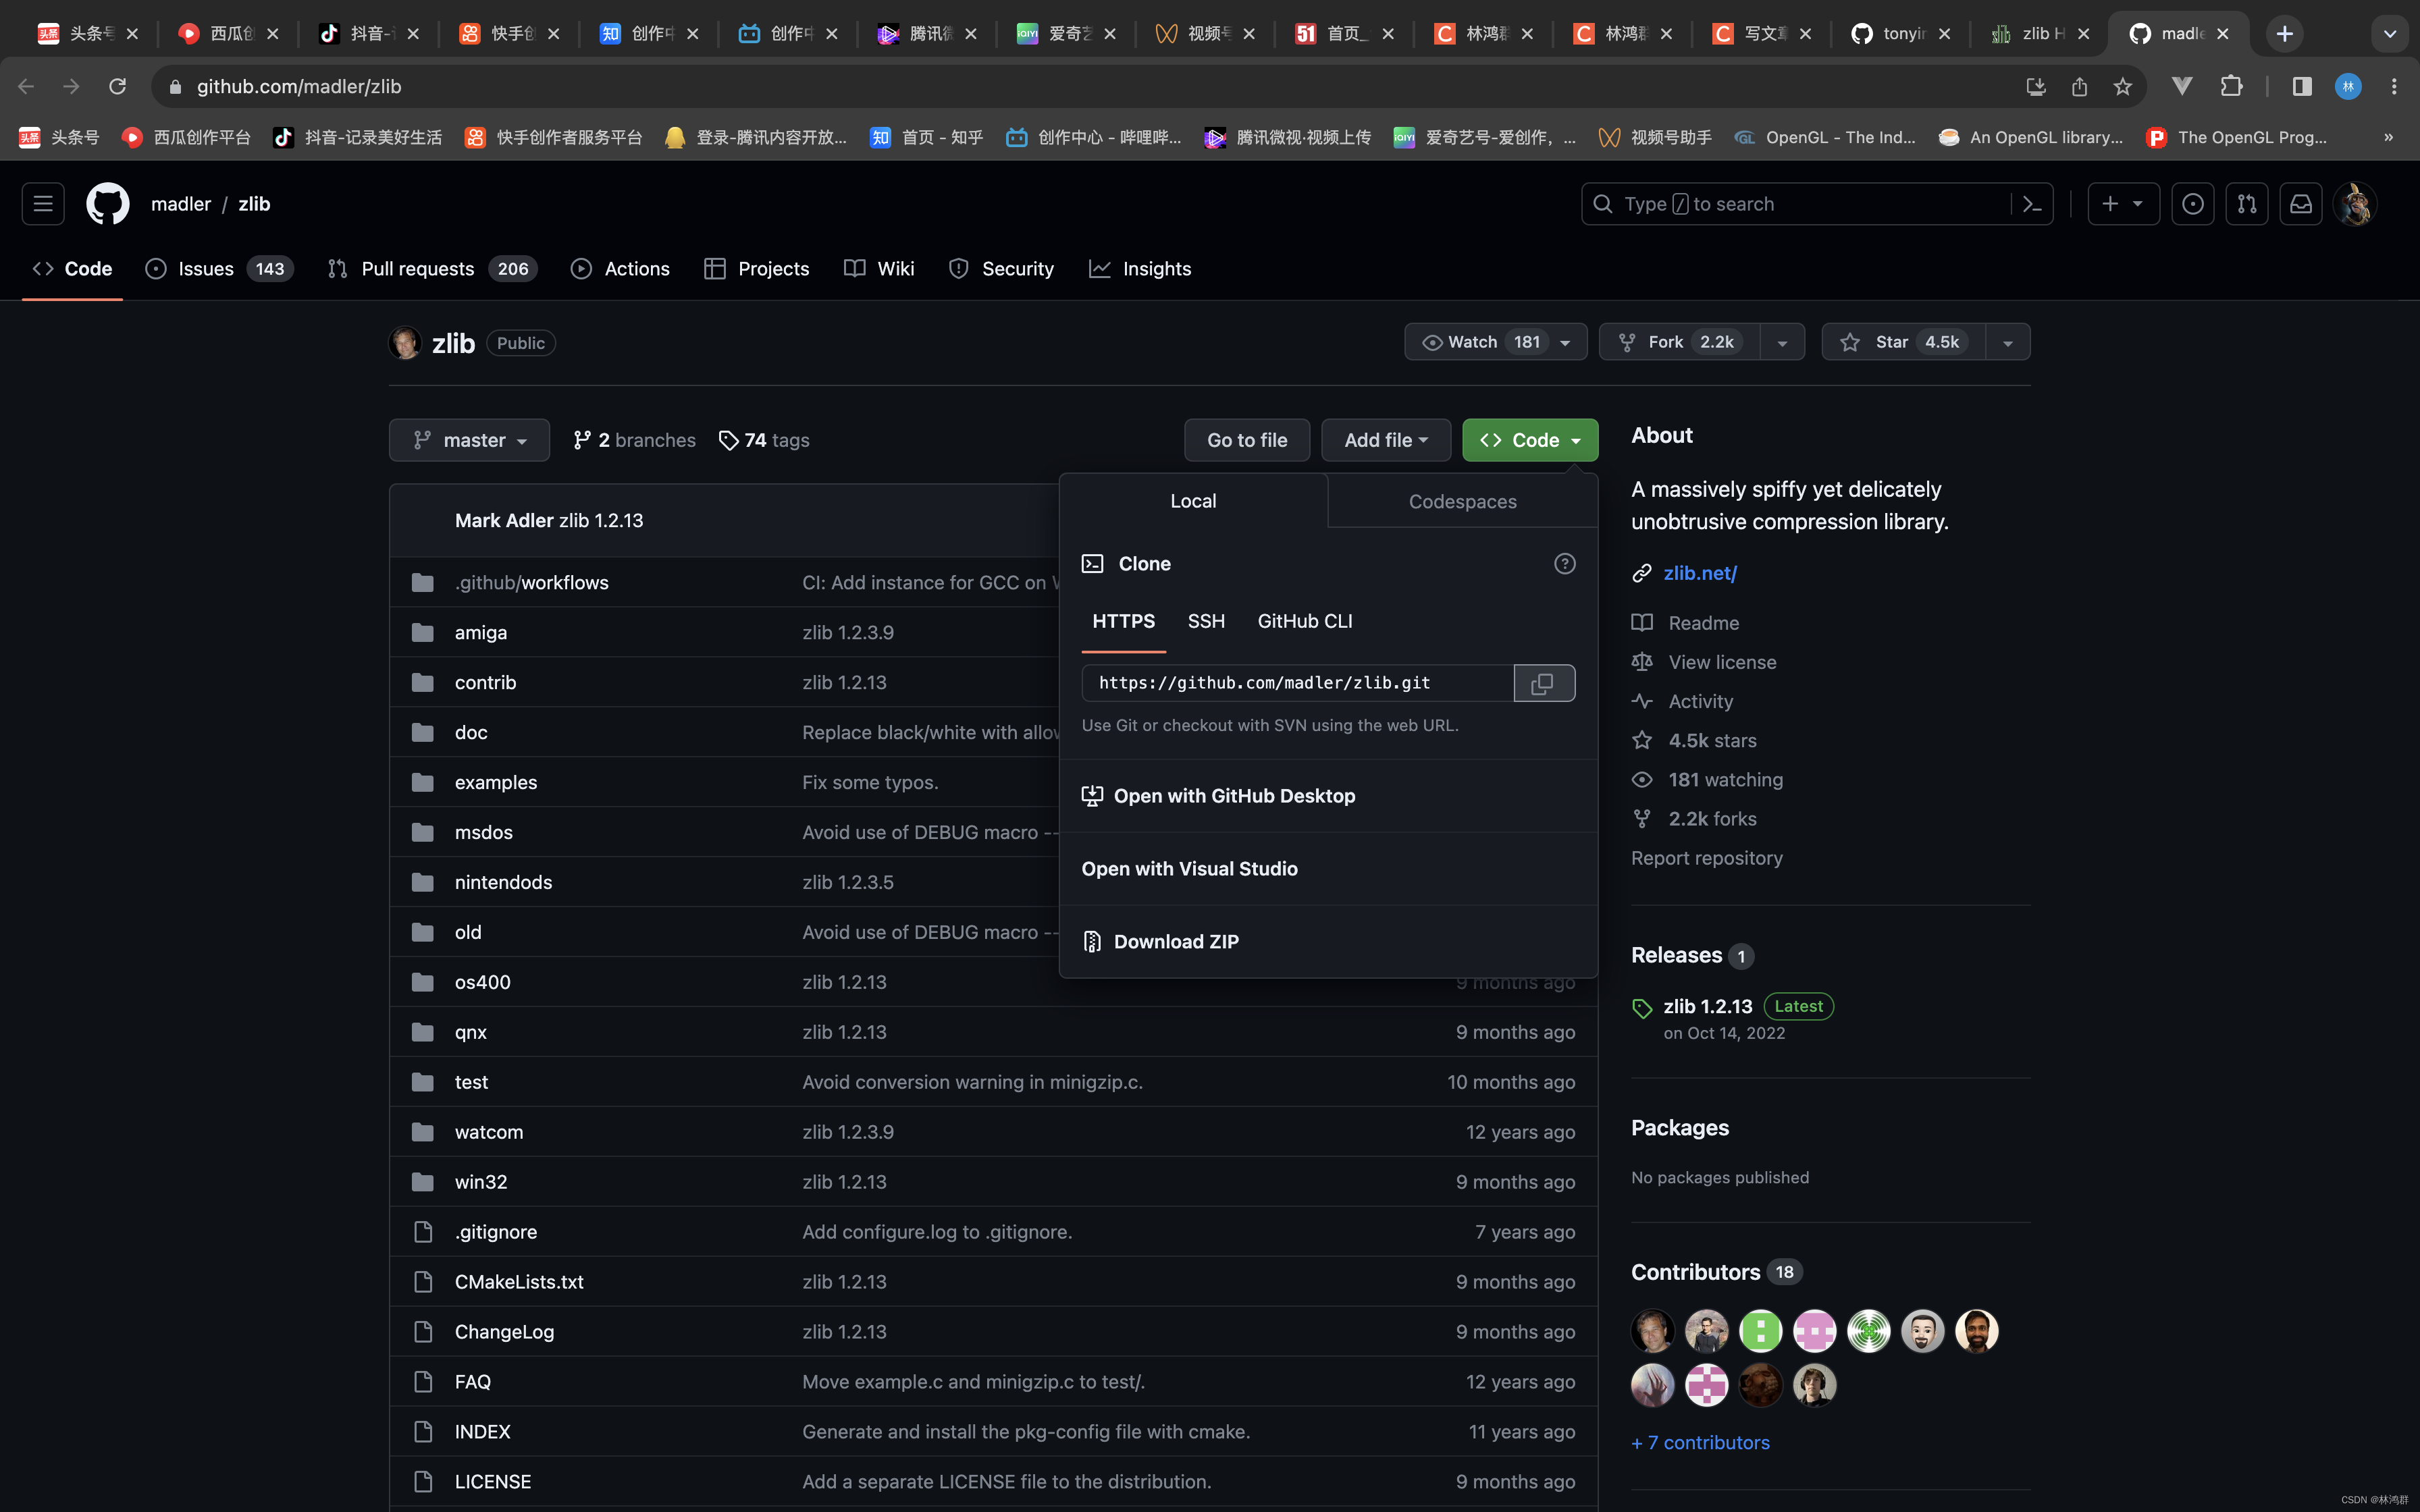Click the View license link
The image size is (2420, 1512).
click(x=1722, y=662)
